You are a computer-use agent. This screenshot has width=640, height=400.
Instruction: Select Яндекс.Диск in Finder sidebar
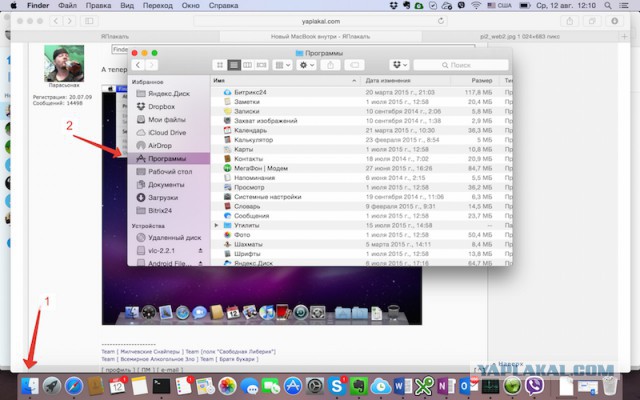click(169, 93)
